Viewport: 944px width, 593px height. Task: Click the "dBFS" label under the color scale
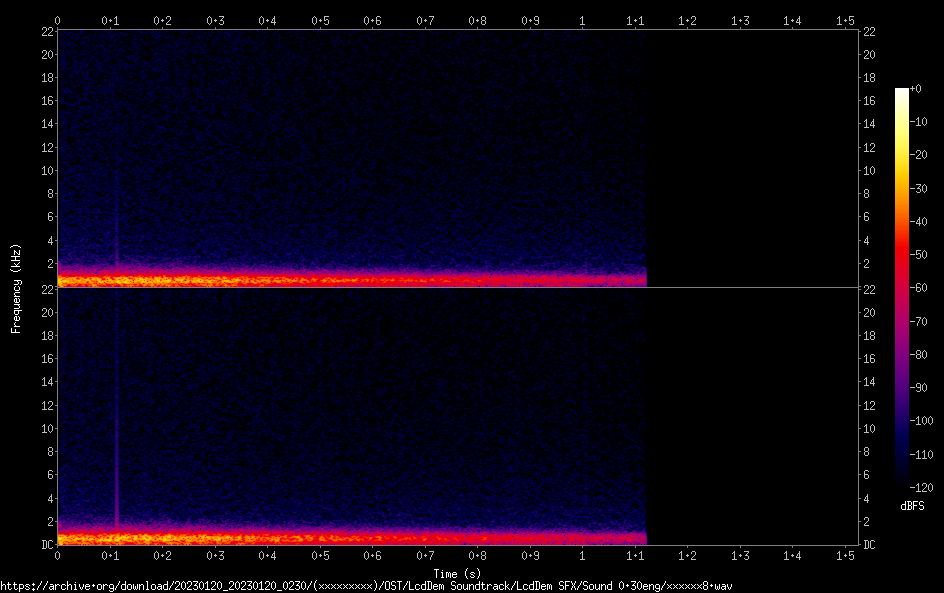[x=912, y=506]
